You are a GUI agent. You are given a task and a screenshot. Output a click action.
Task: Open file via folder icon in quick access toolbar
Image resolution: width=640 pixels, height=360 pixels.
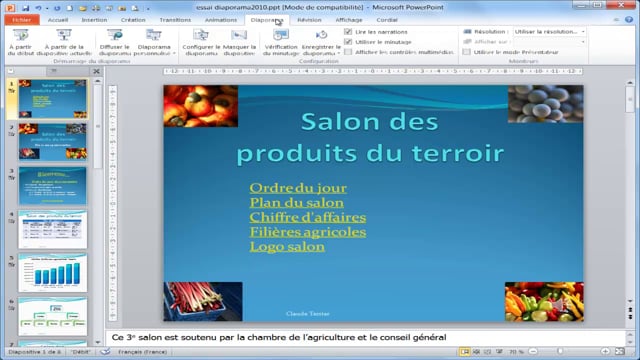(x=83, y=8)
